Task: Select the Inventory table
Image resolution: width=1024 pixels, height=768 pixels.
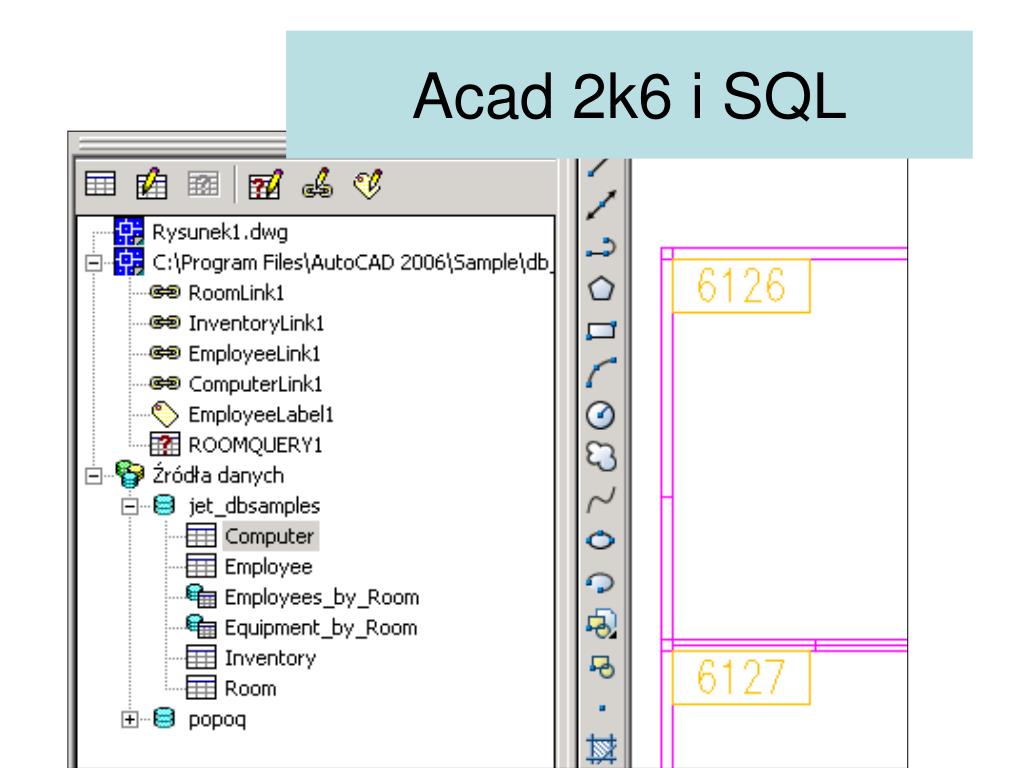Action: 270,658
